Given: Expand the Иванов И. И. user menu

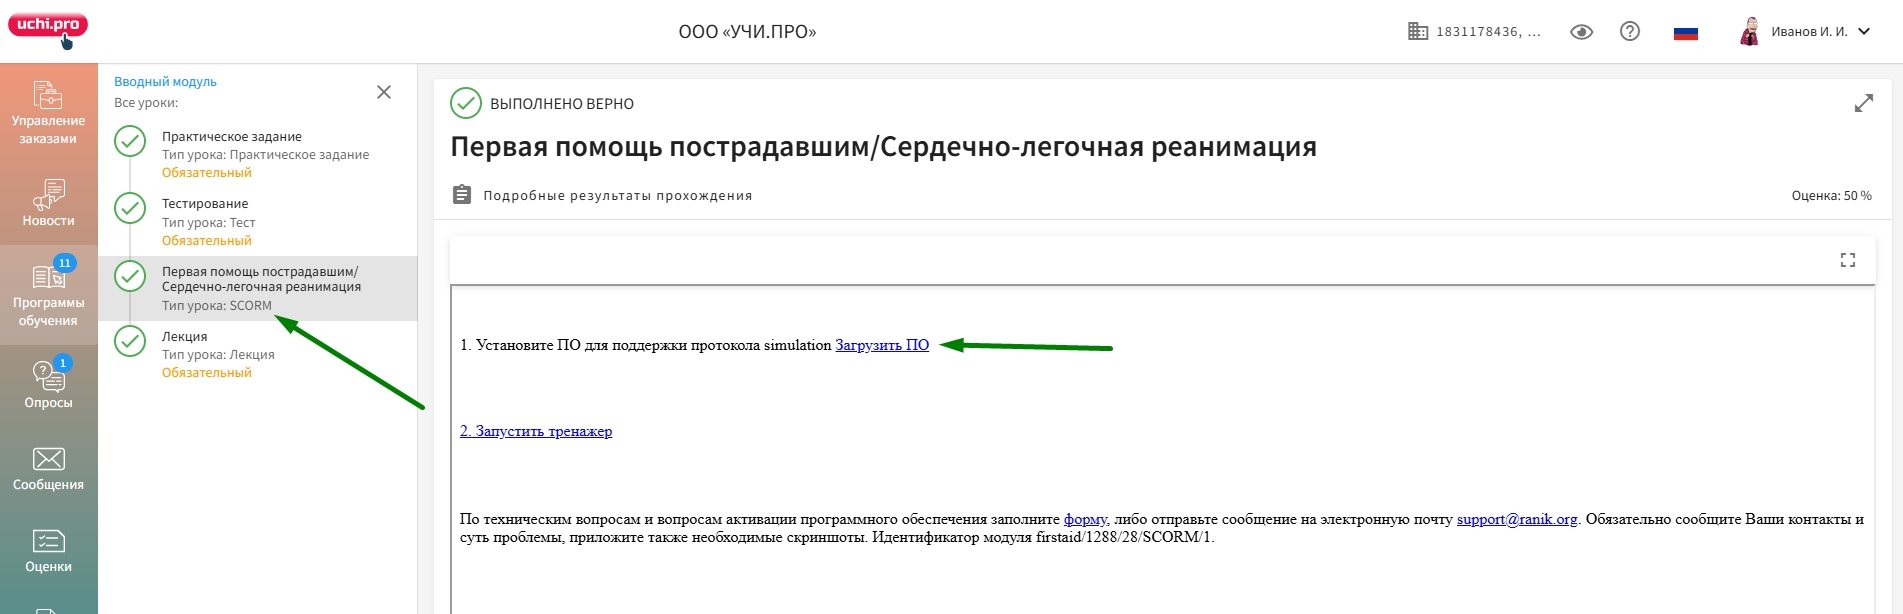Looking at the screenshot, I should click(x=1806, y=32).
